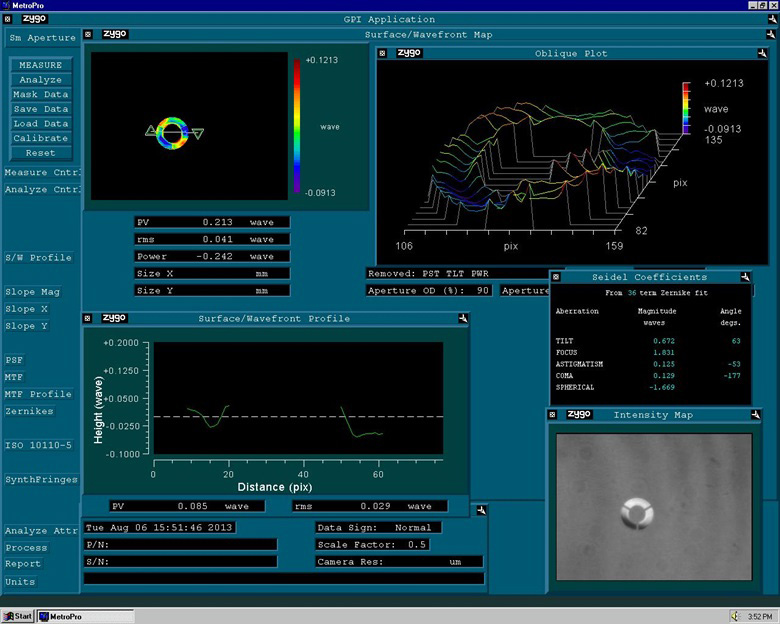Screen dimensions: 780x624
Task: Toggle the Removed: PST TLT PWR control
Action: (x=431, y=273)
